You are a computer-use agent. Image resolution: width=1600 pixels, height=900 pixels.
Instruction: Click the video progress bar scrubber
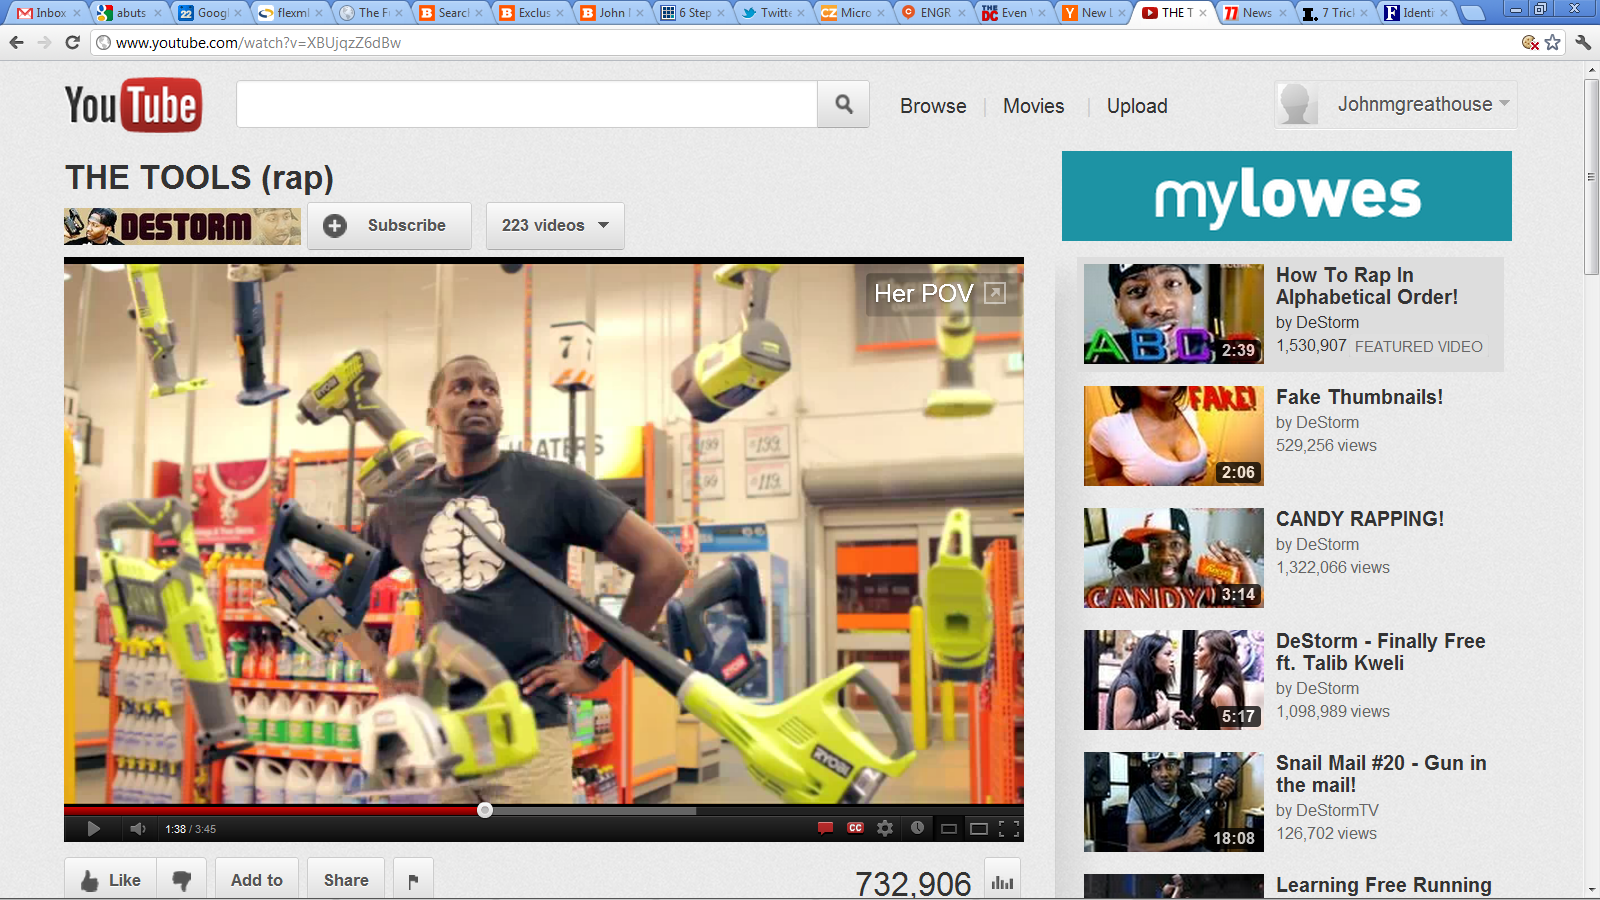point(485,810)
